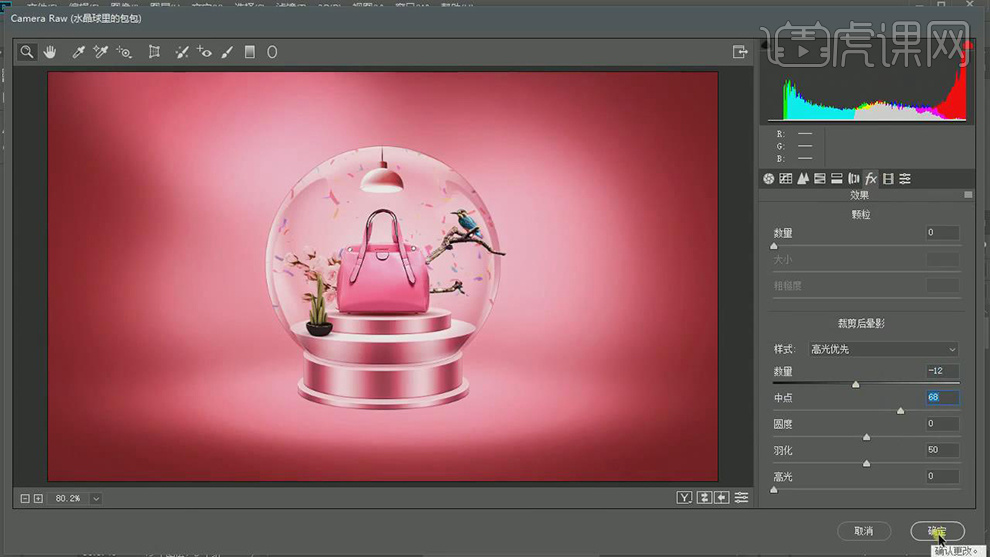990x557 pixels.
Task: Click the 羽化 value field showing 50
Action: pyautogui.click(x=942, y=450)
